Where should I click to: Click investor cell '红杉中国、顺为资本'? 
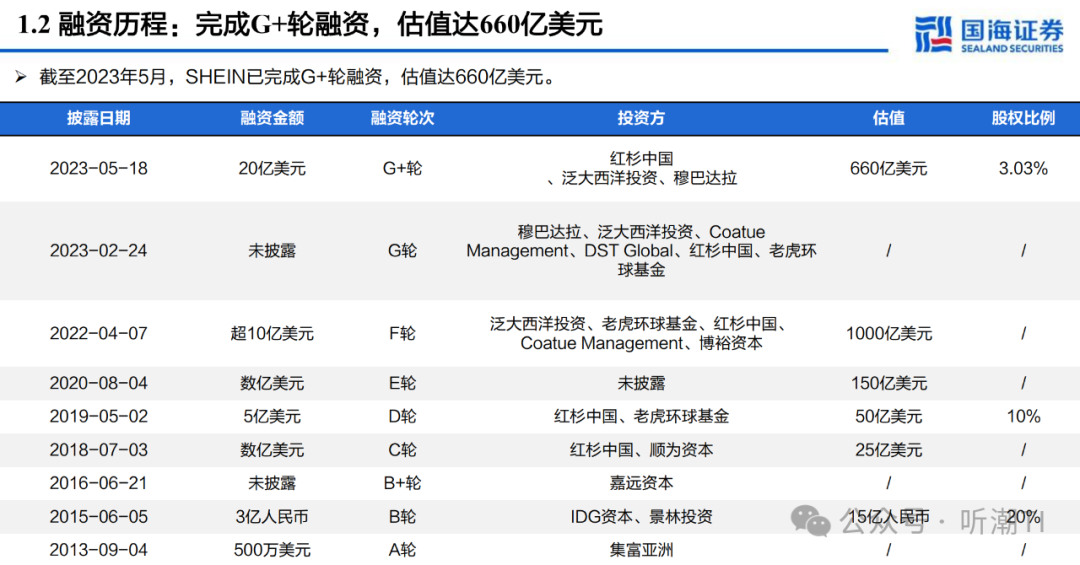click(x=641, y=450)
